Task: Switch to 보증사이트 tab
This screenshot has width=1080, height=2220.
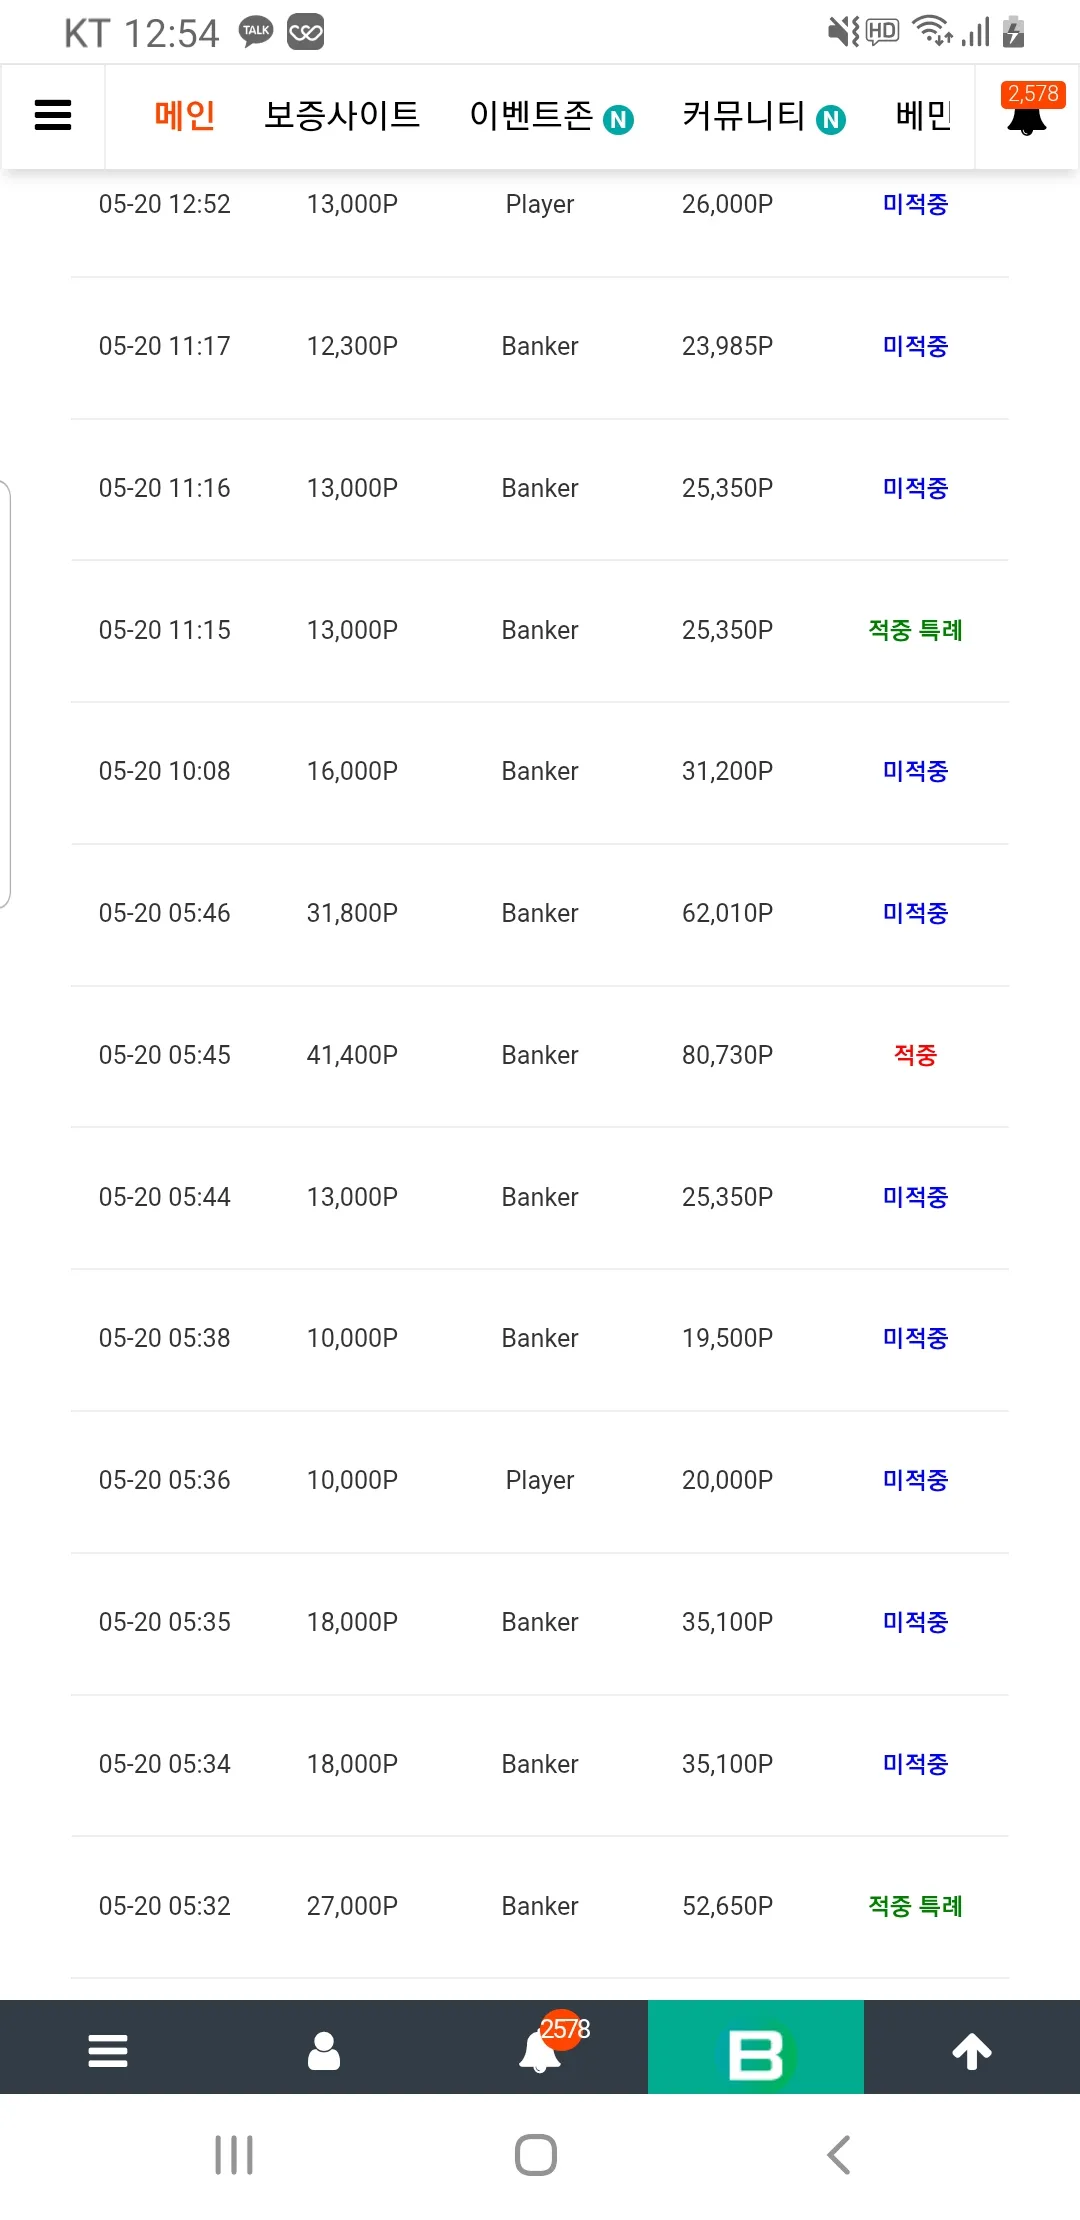Action: [342, 116]
